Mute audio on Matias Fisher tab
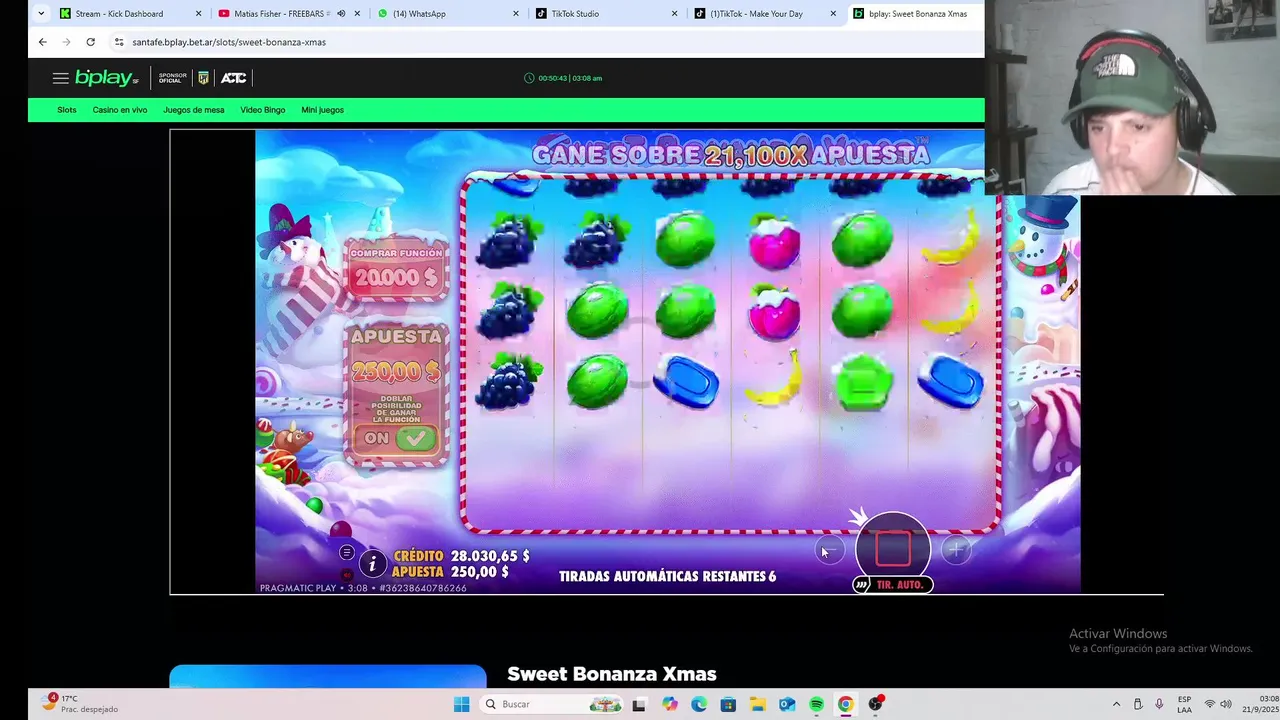Image resolution: width=1280 pixels, height=720 pixels. point(341,14)
